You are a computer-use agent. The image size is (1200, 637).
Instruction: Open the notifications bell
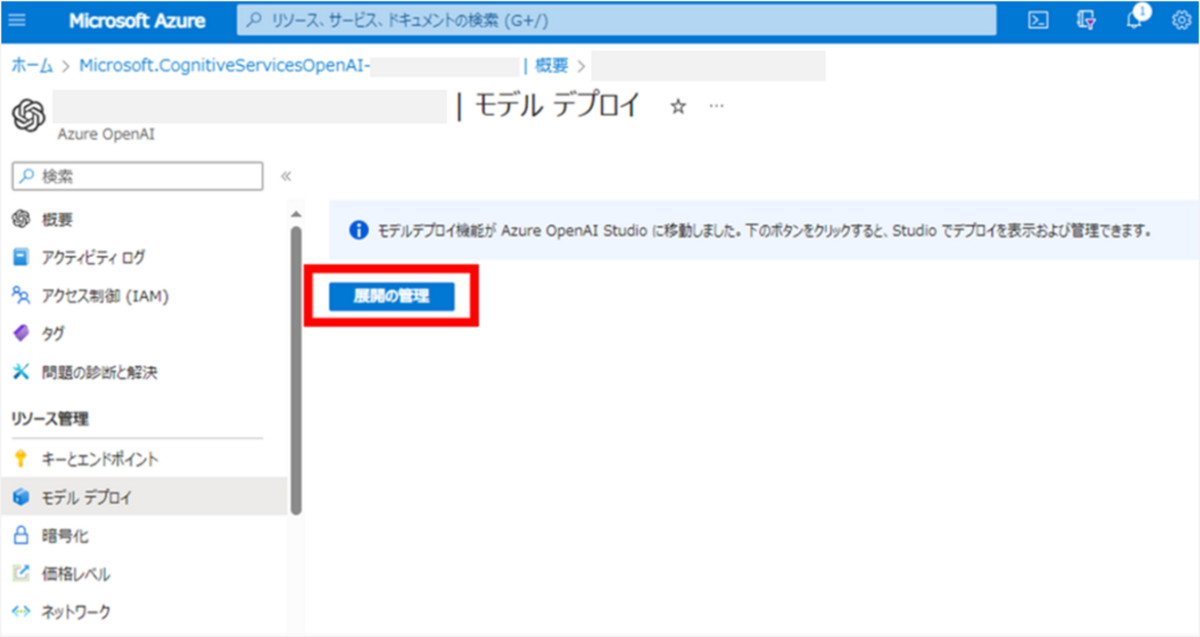pyautogui.click(x=1134, y=21)
